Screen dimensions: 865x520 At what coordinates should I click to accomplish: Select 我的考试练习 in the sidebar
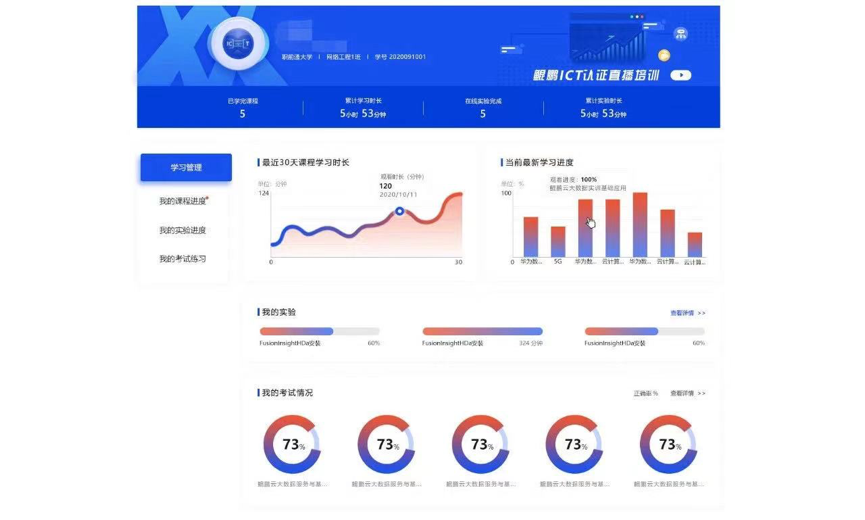(x=183, y=259)
